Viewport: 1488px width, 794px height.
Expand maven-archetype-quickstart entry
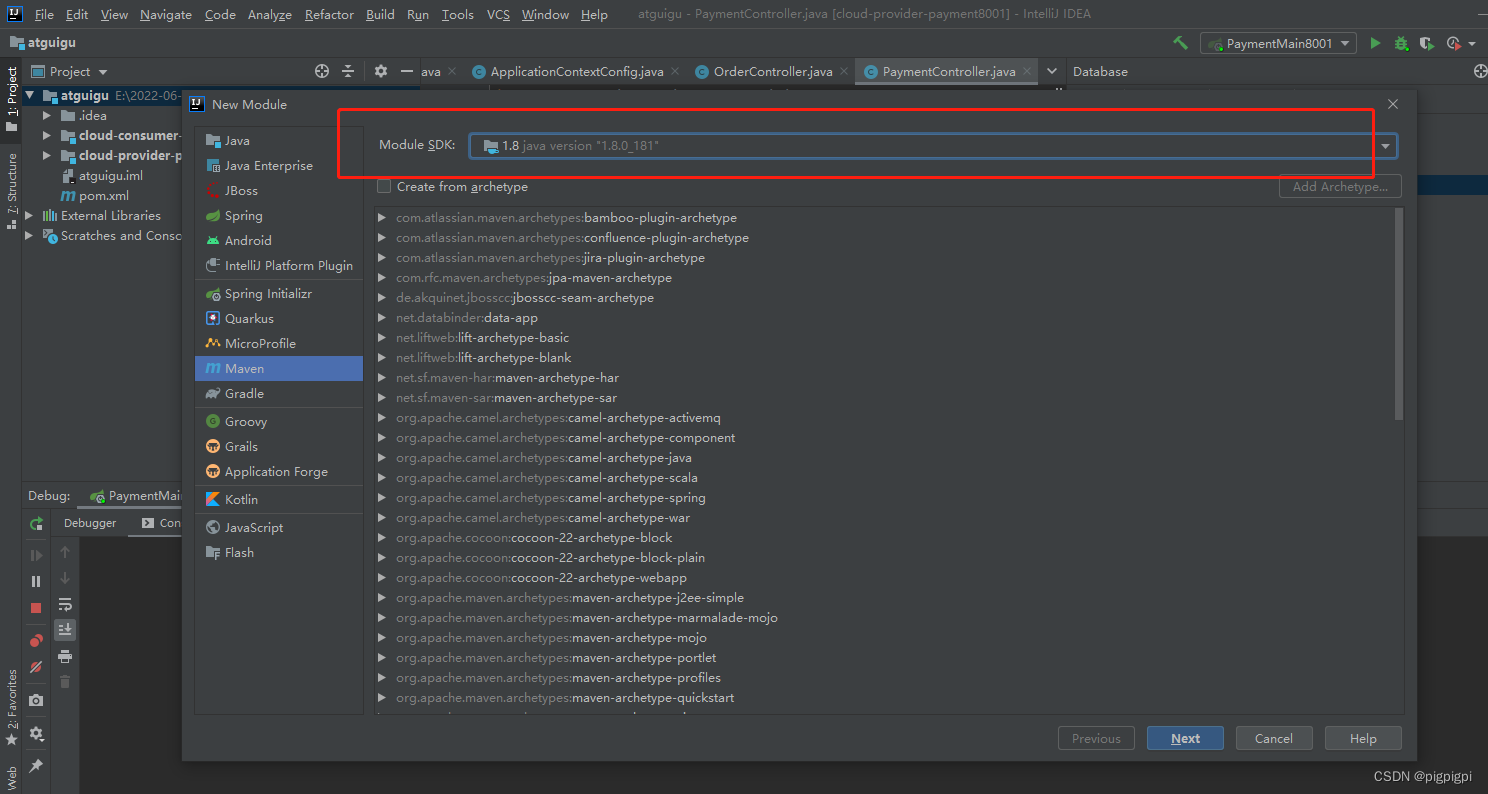tap(383, 698)
